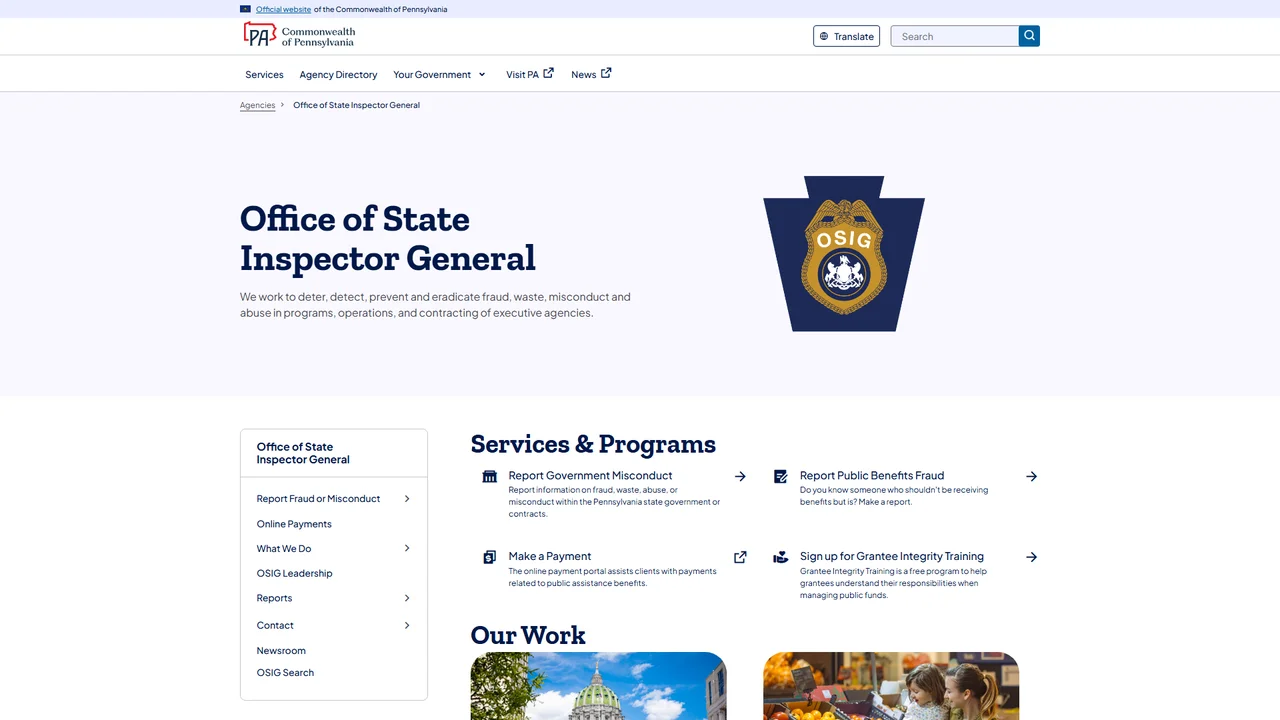The width and height of the screenshot is (1280, 720).
Task: Click the external link icon next to News
Action: [606, 73]
